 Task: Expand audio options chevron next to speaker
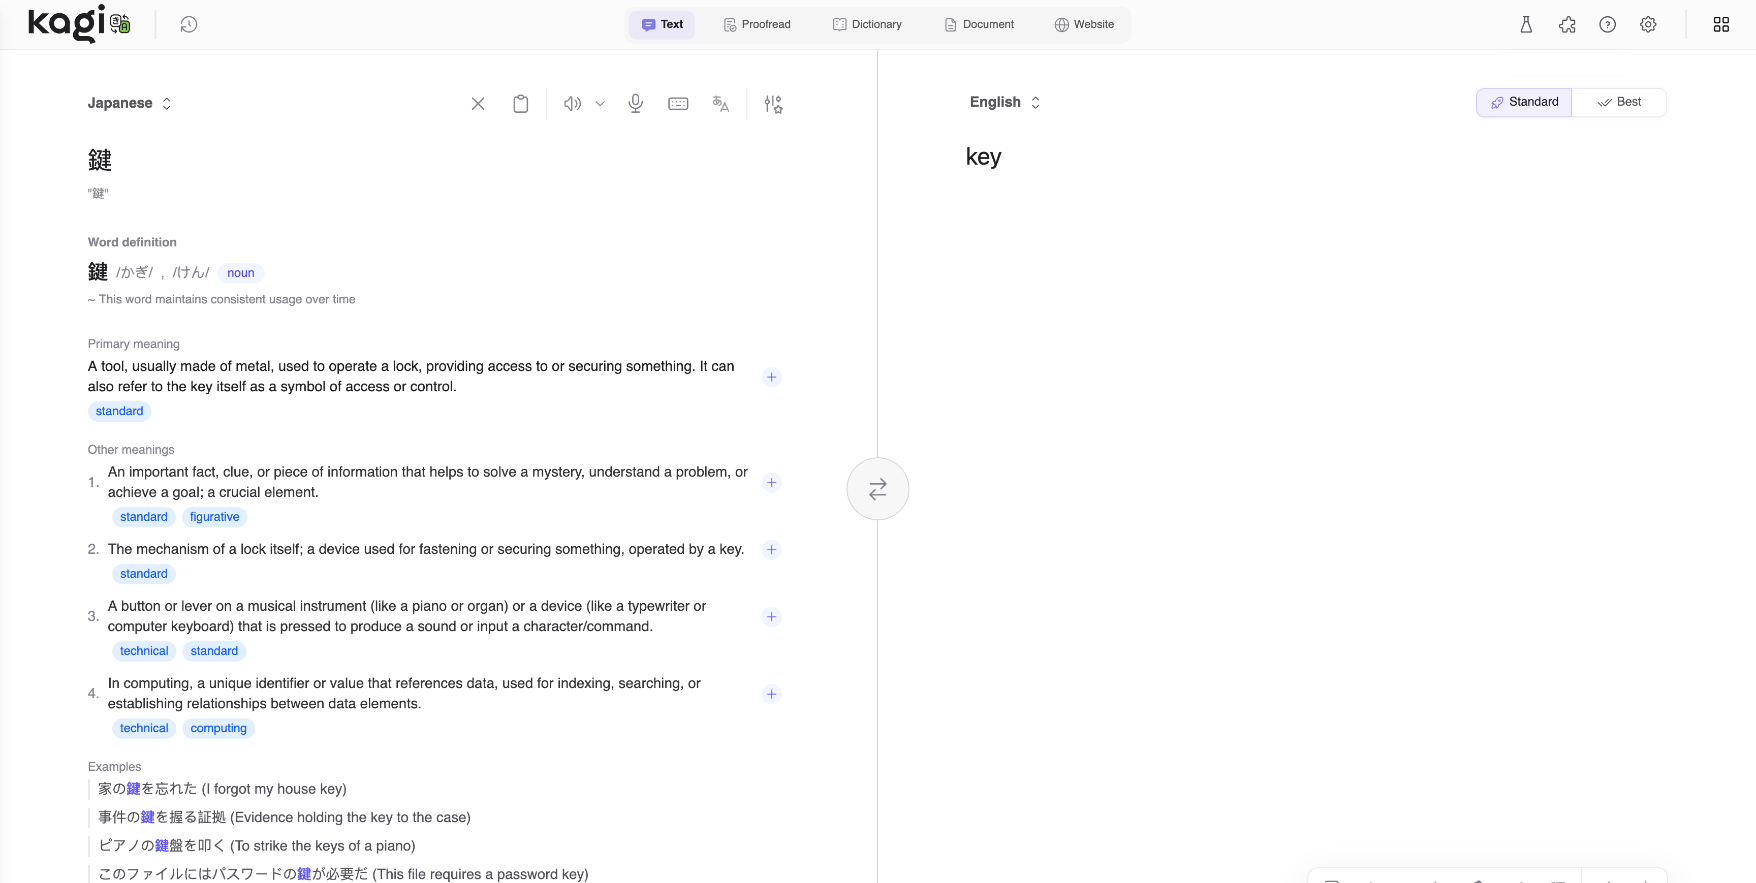tap(600, 104)
